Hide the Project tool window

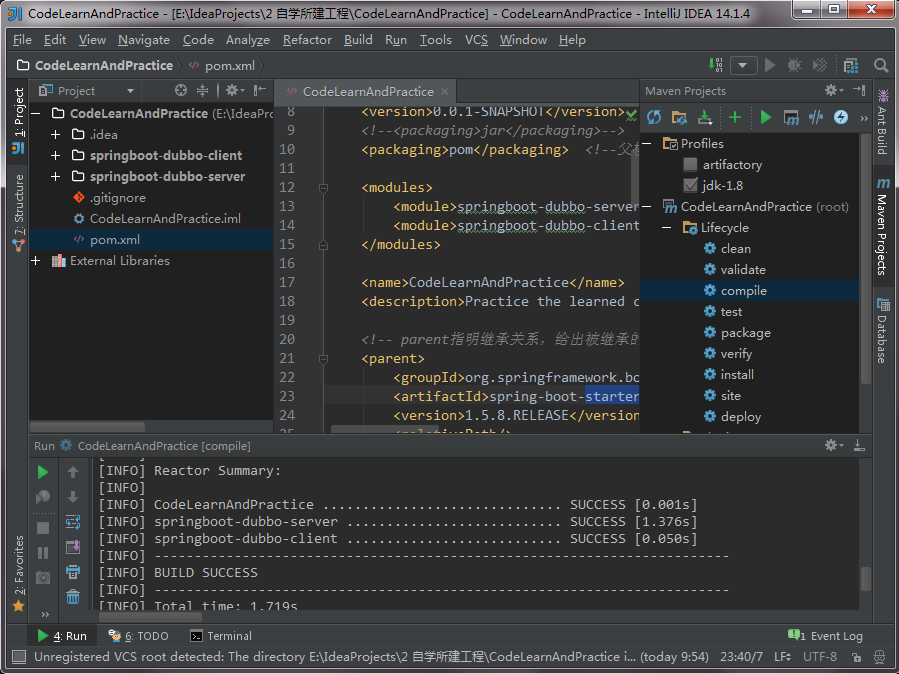click(260, 90)
